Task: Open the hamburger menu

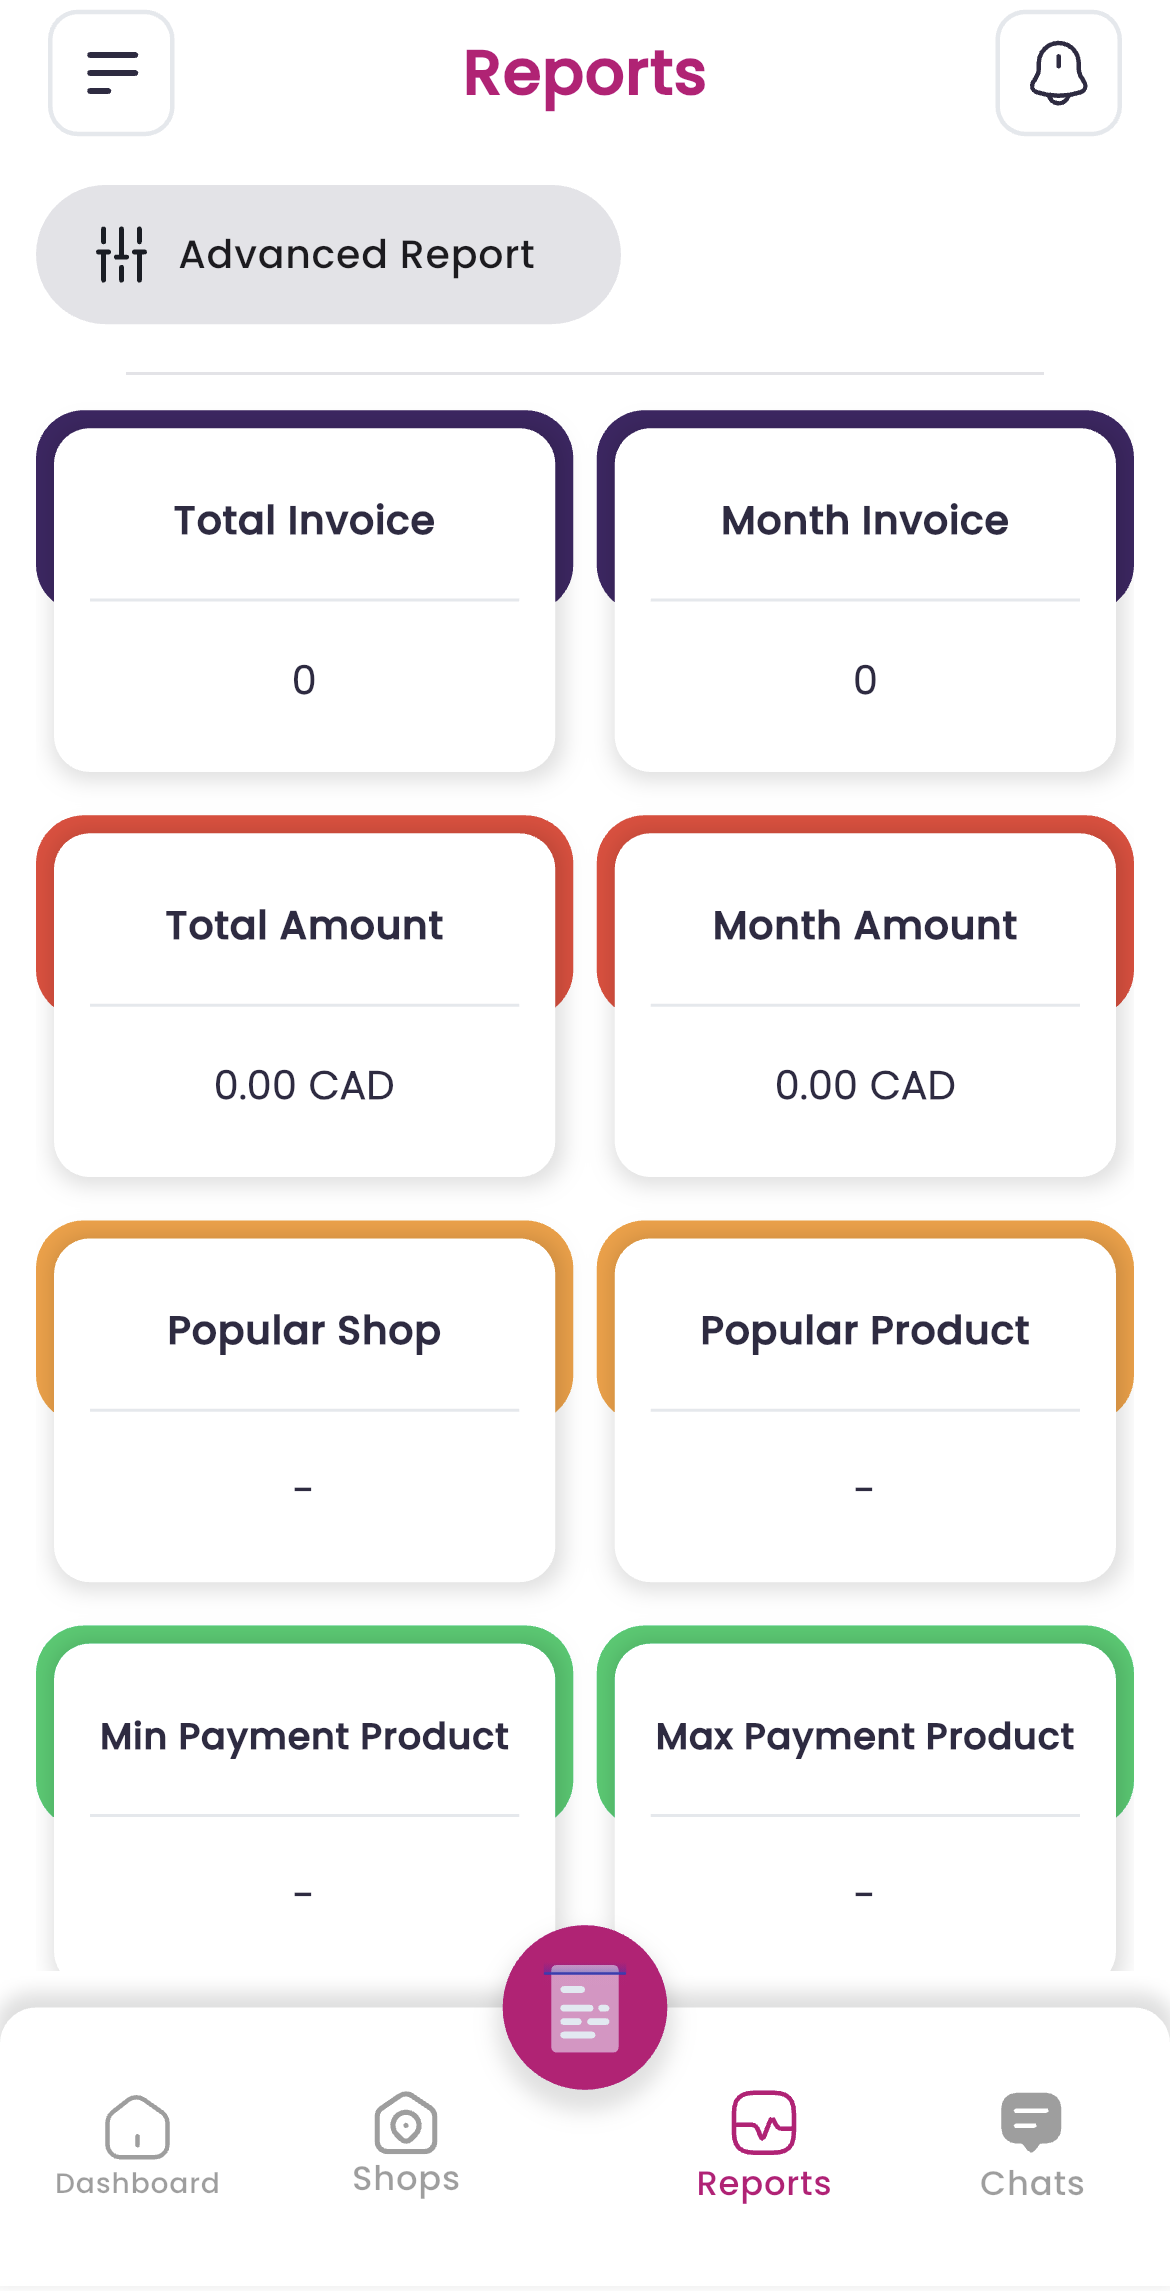Action: pyautogui.click(x=111, y=73)
